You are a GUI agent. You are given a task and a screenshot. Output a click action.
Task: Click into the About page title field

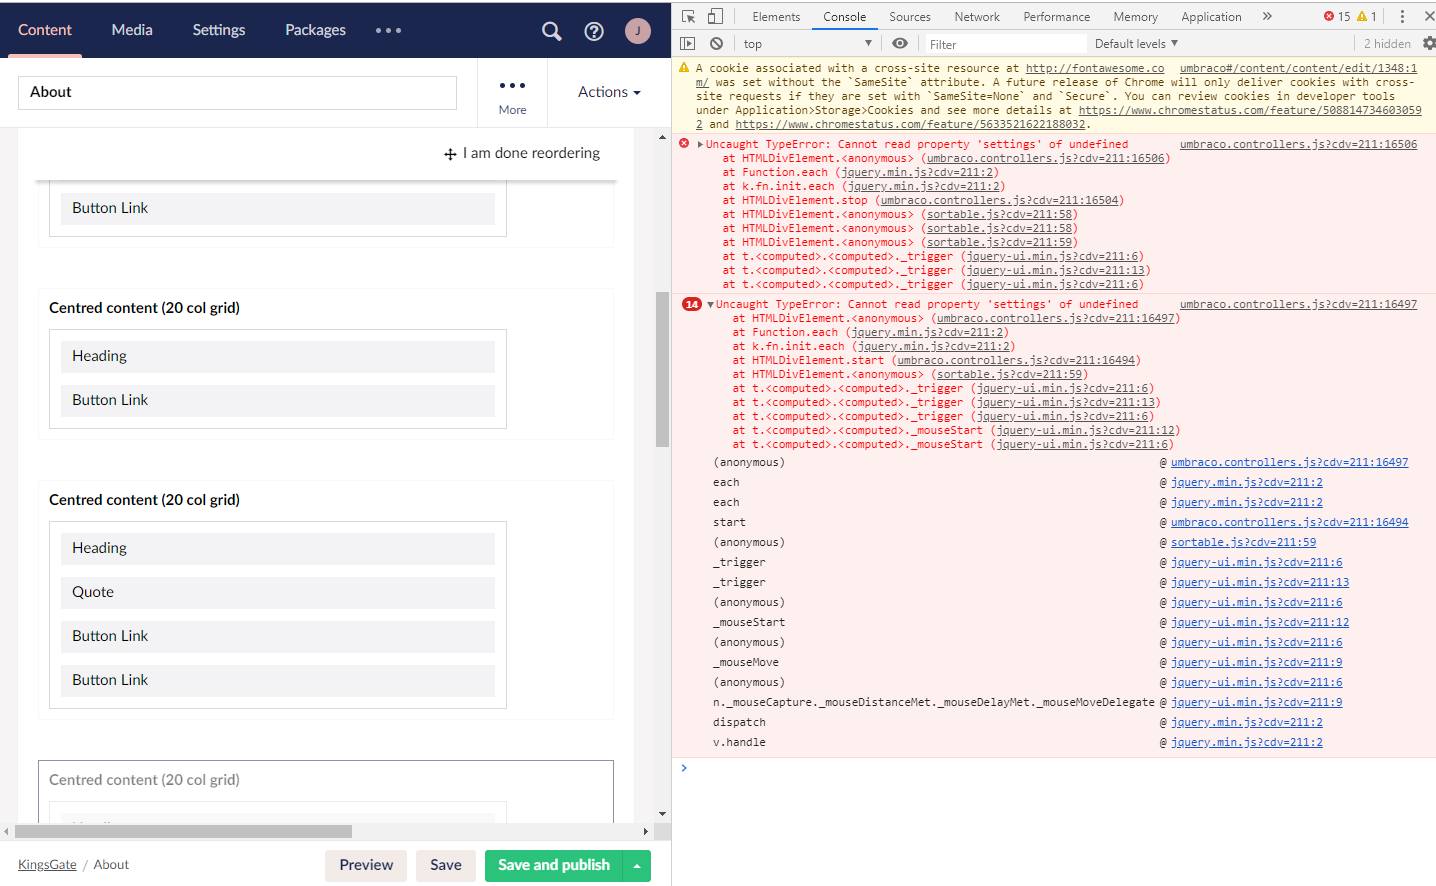(x=237, y=91)
